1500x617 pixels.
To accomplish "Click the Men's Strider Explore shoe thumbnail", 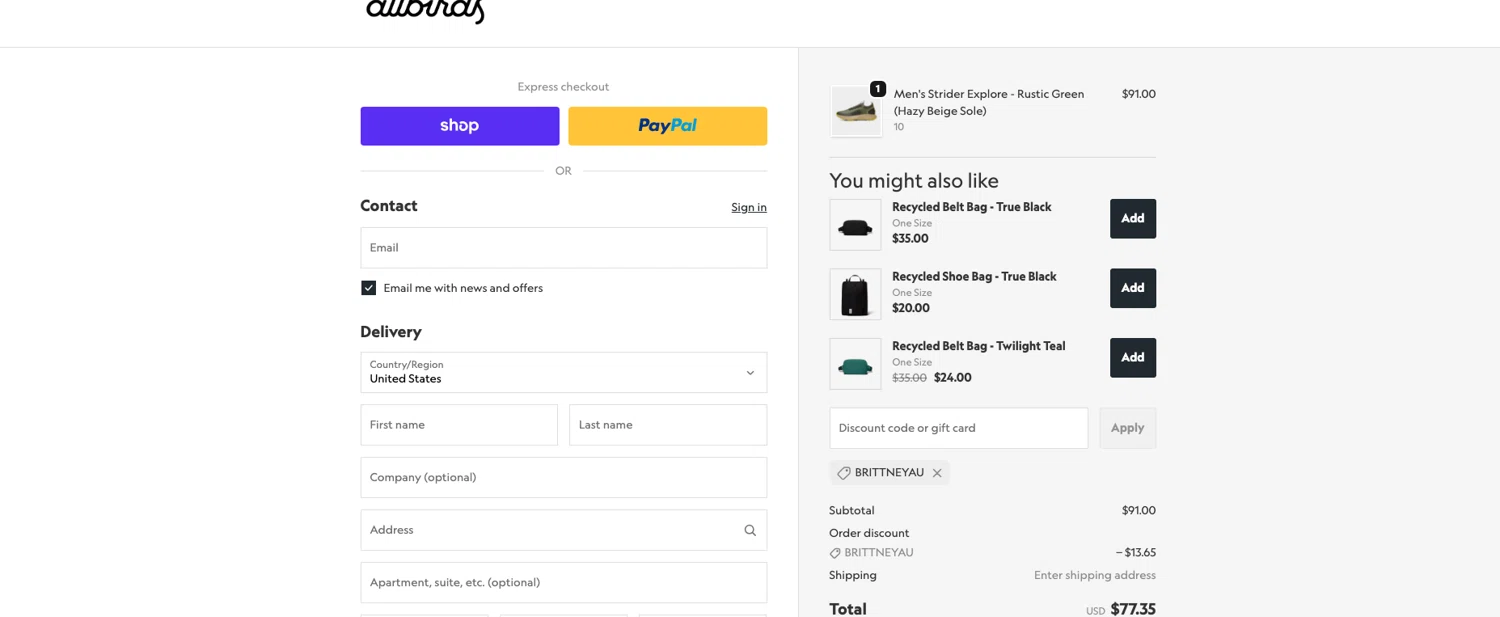I will 855,111.
